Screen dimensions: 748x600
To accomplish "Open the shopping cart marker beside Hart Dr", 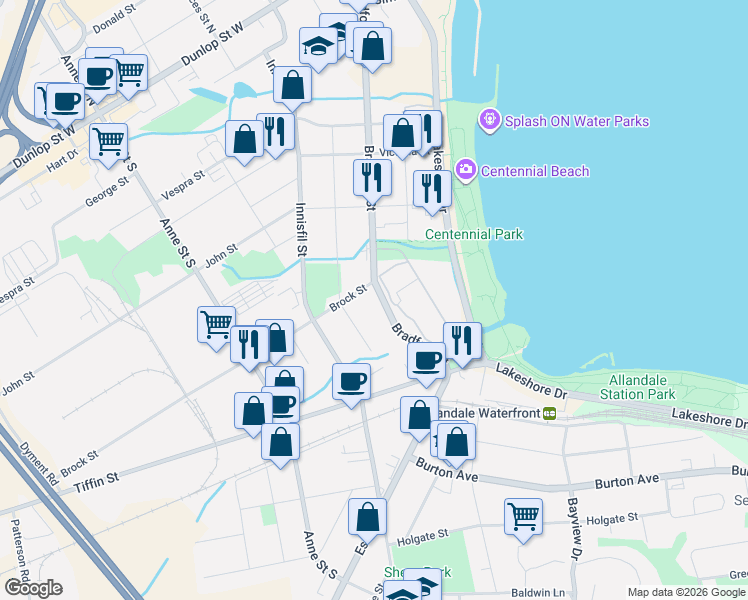I will click(x=108, y=144).
